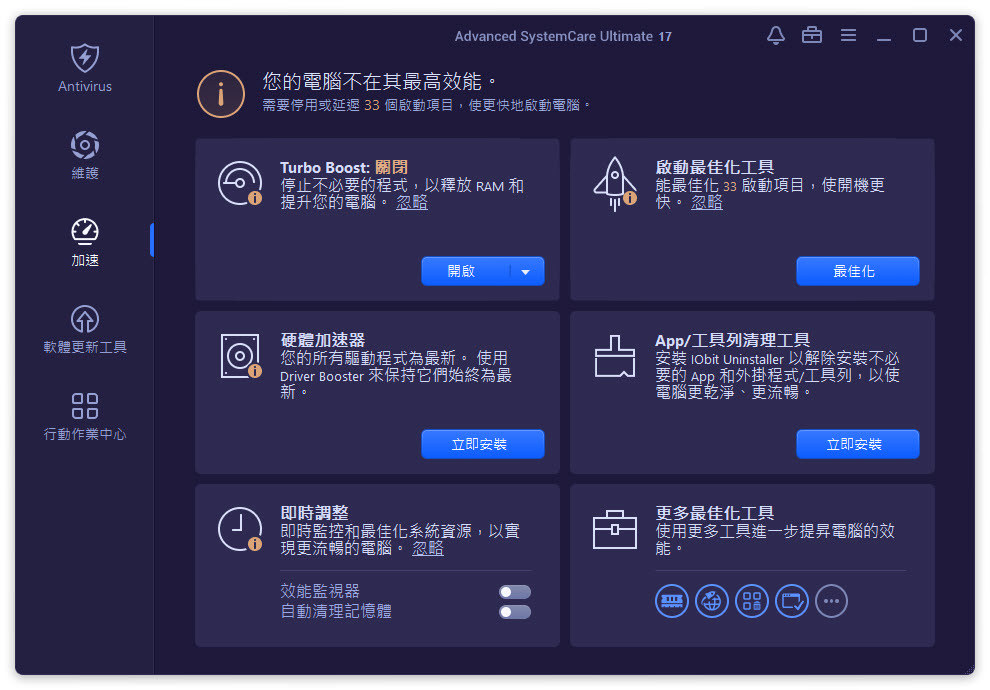Toggle the 效能監視器 switch

pyautogui.click(x=515, y=592)
